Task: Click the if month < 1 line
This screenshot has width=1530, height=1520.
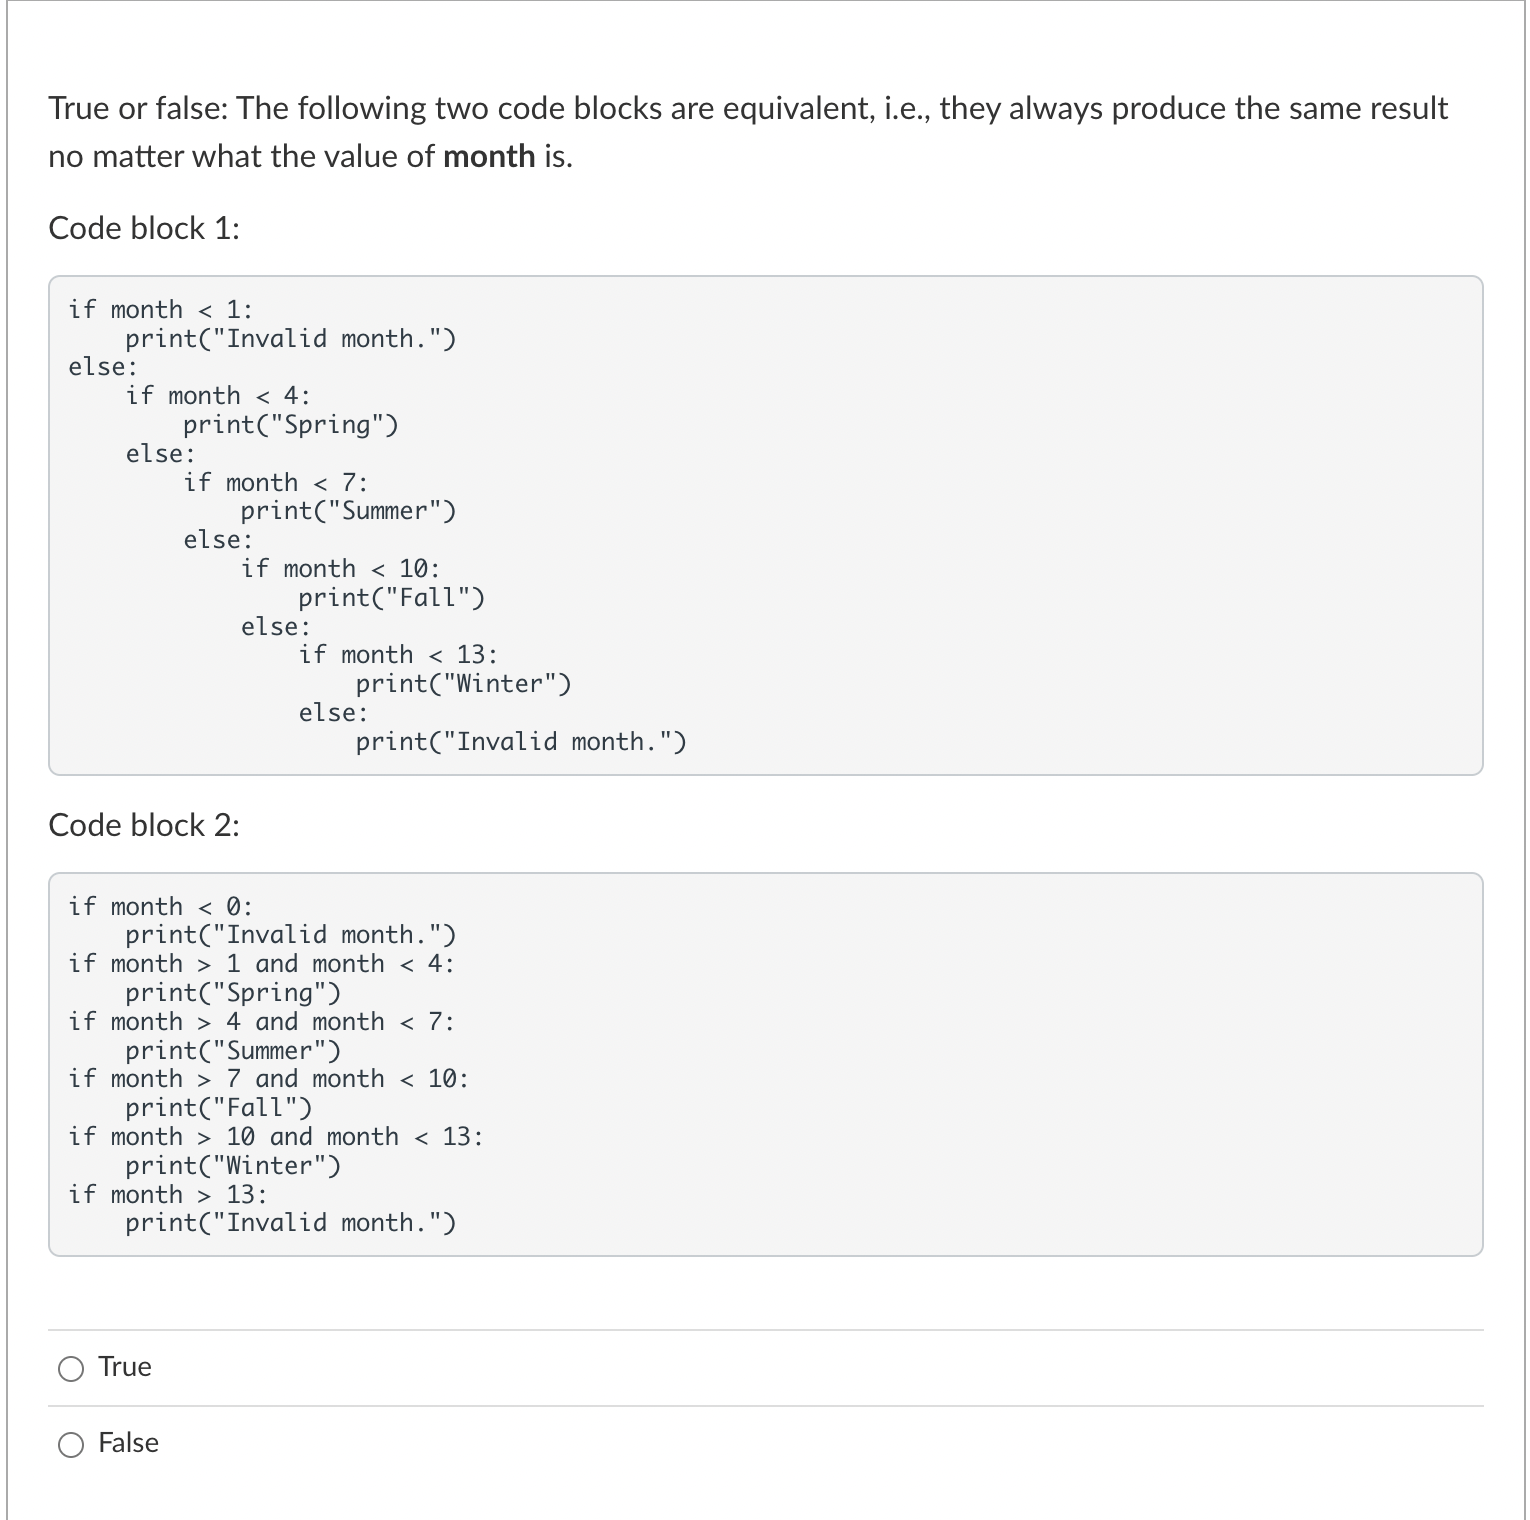Action: [160, 309]
